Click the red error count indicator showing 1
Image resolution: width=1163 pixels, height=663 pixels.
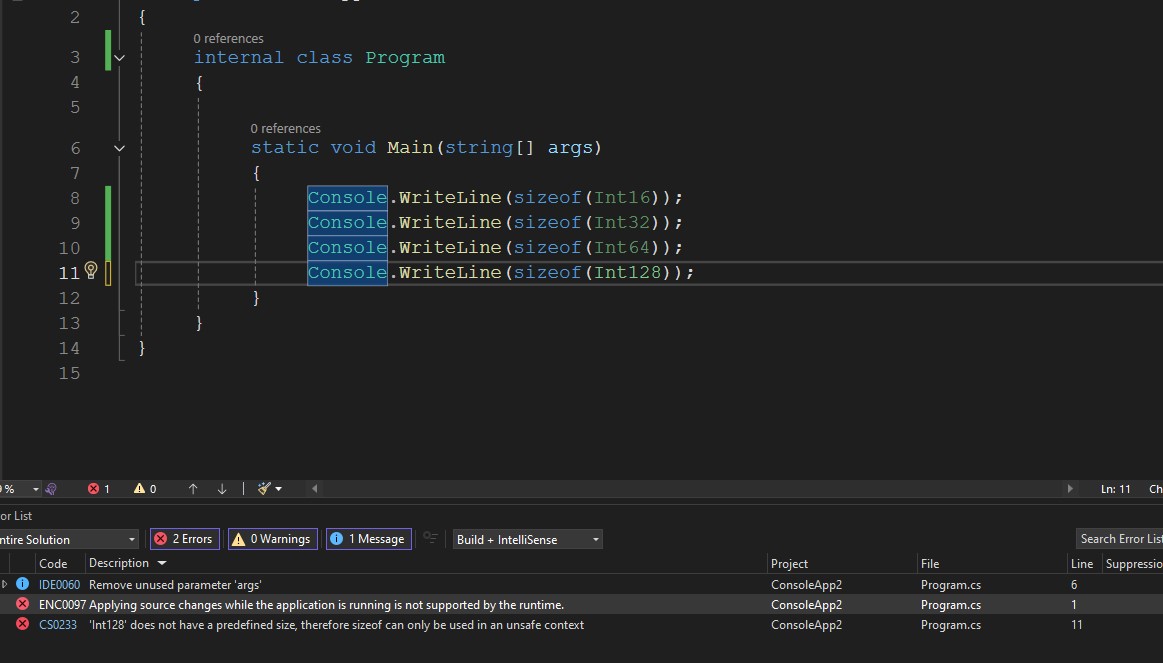coord(99,489)
